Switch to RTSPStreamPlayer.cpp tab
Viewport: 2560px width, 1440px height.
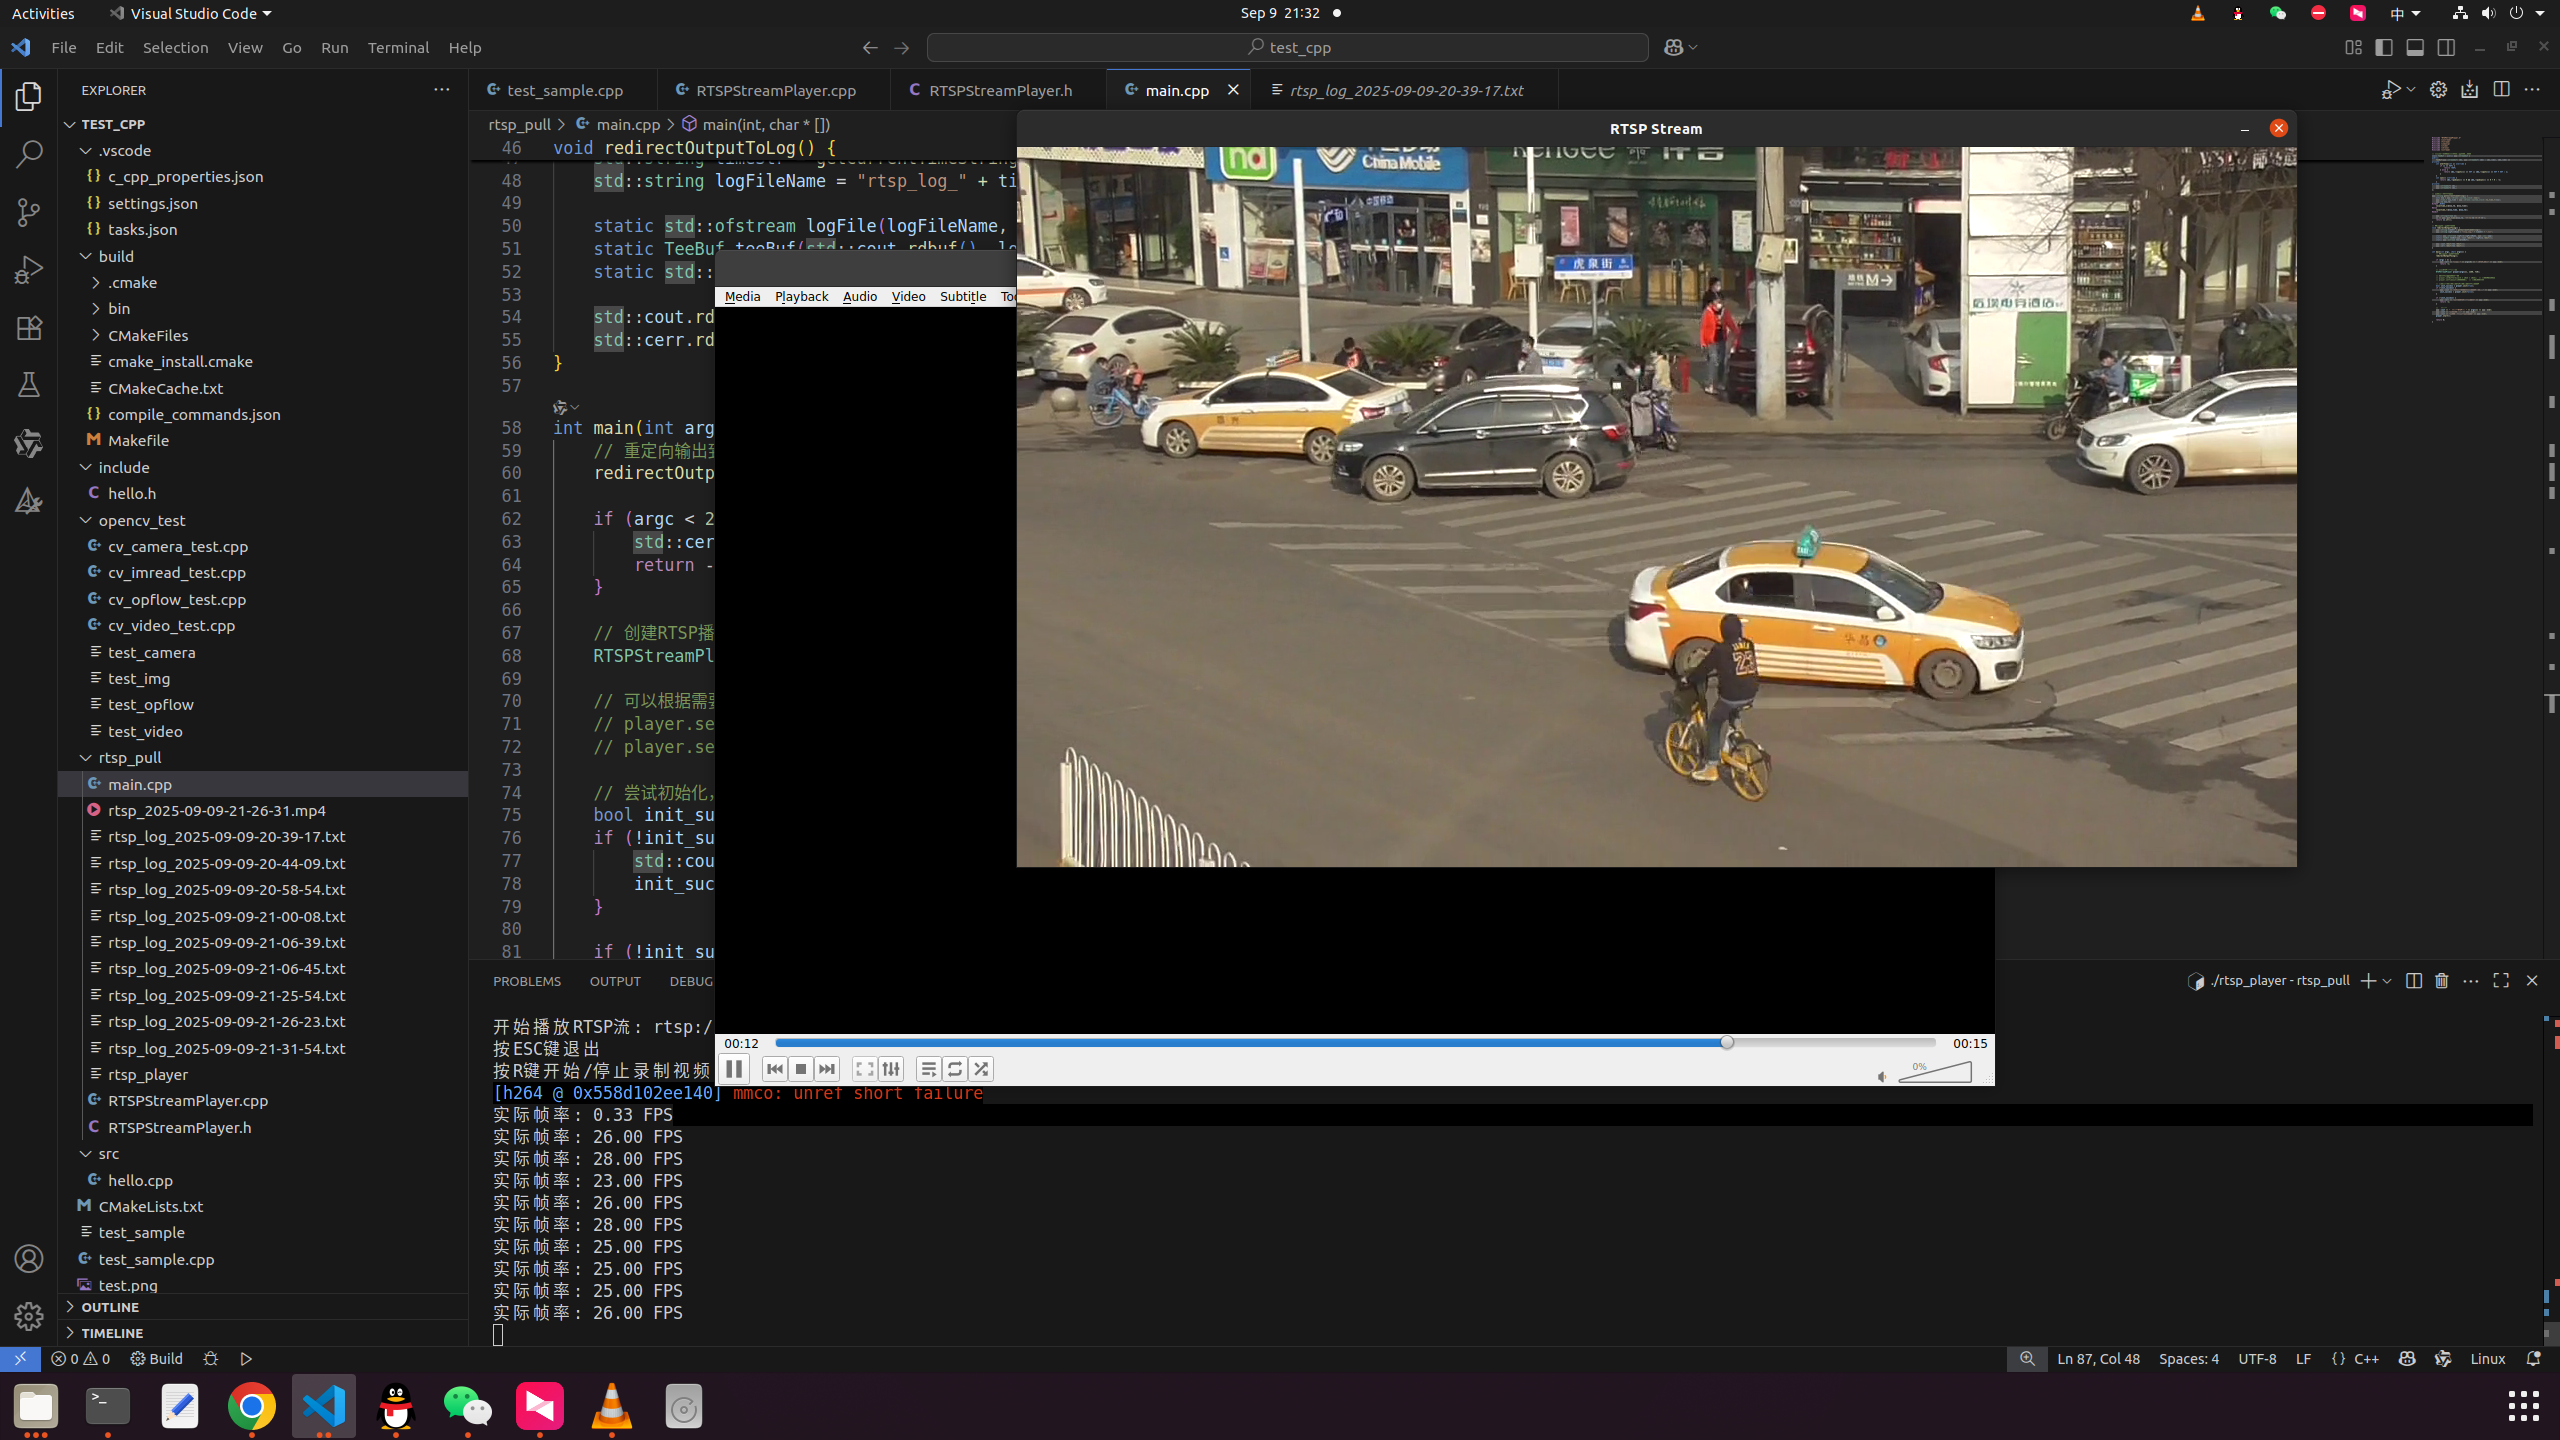click(775, 90)
